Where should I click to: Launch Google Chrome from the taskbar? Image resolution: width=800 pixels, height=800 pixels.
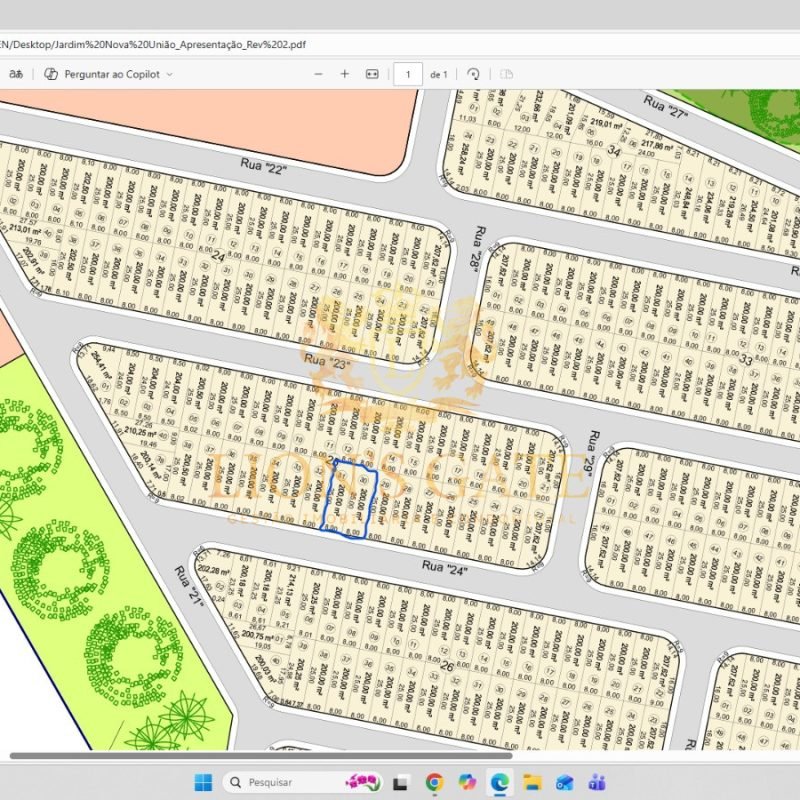click(434, 782)
